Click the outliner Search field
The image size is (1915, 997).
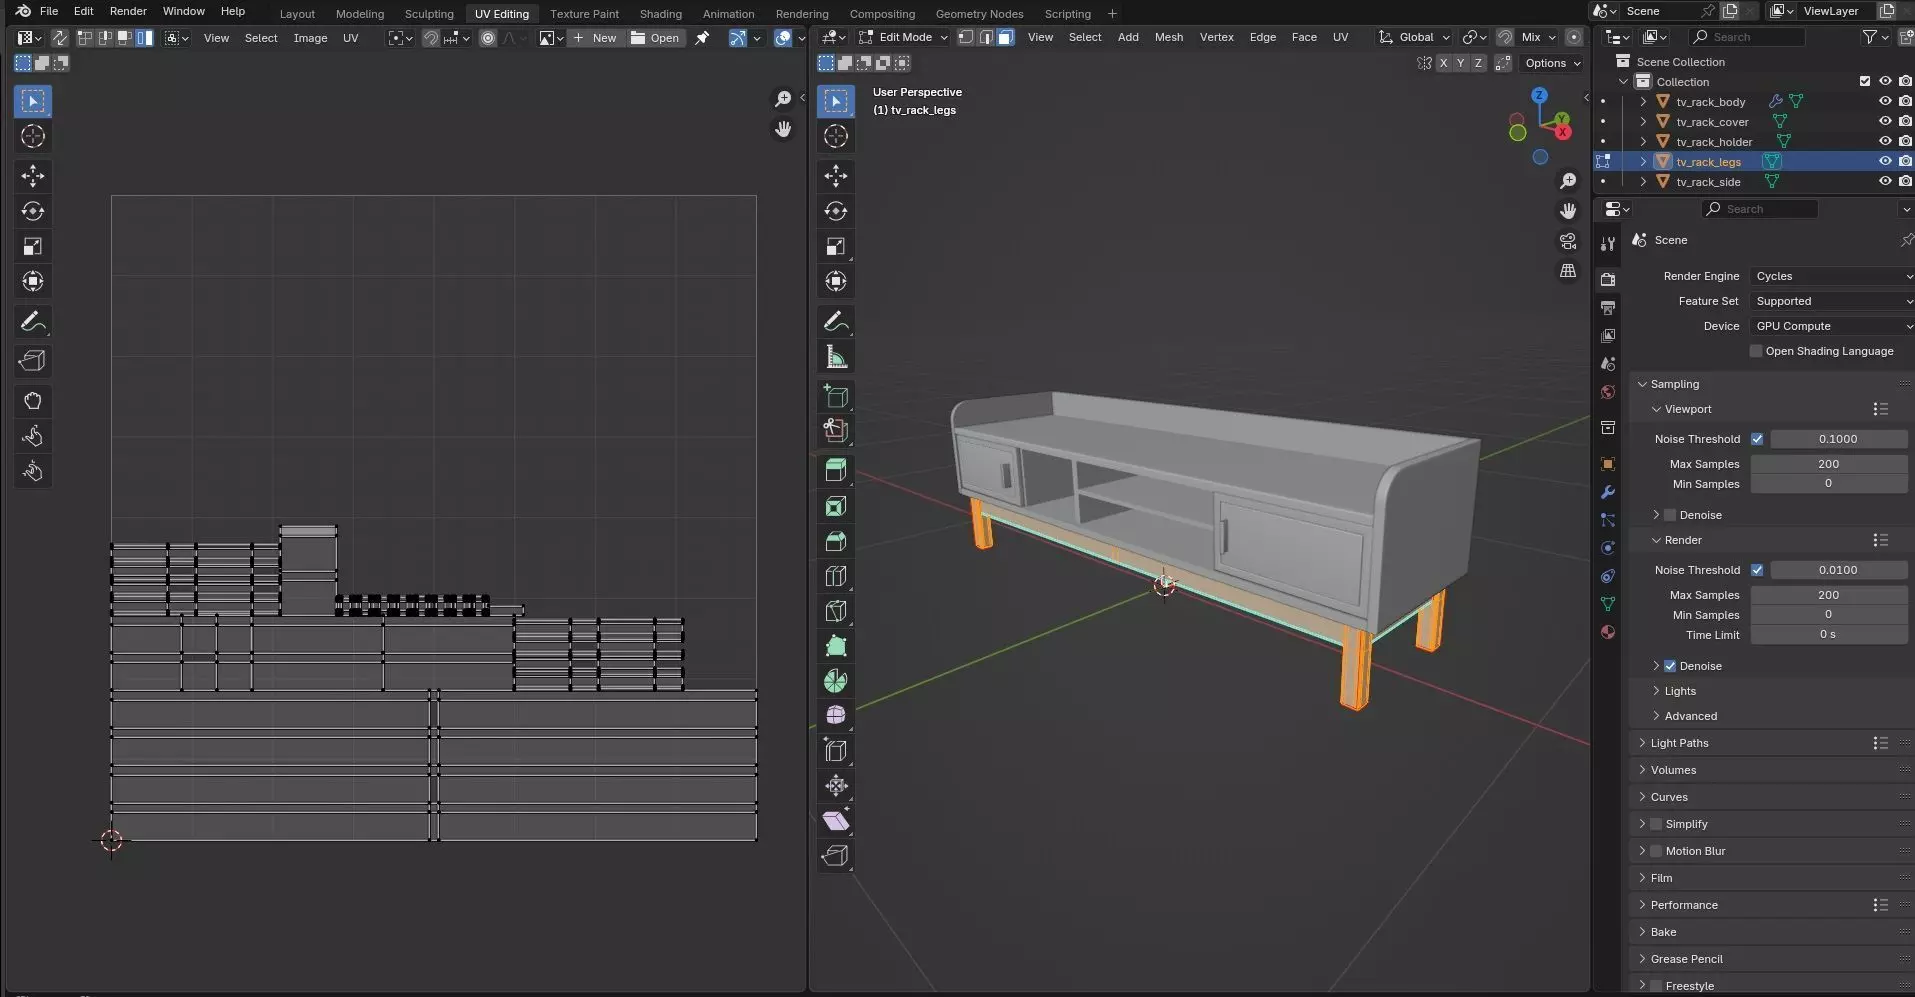1746,37
